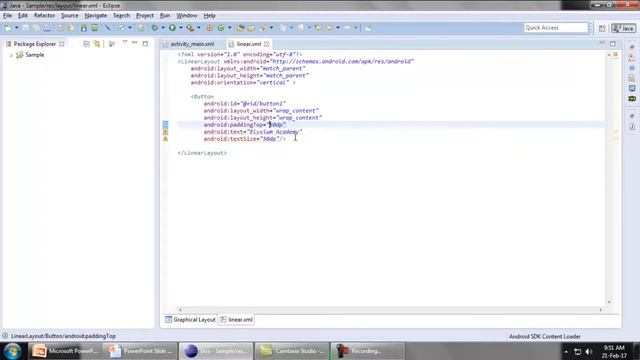Switch to the Graphical Layout tab
The image size is (640, 360).
(x=190, y=320)
